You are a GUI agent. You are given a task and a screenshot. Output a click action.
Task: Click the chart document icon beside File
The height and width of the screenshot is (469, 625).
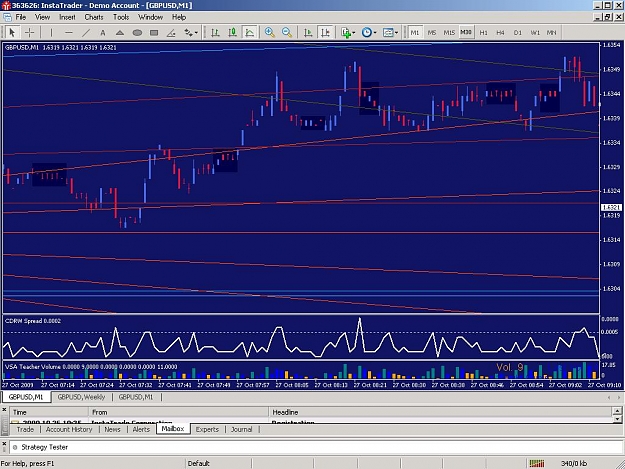point(7,17)
